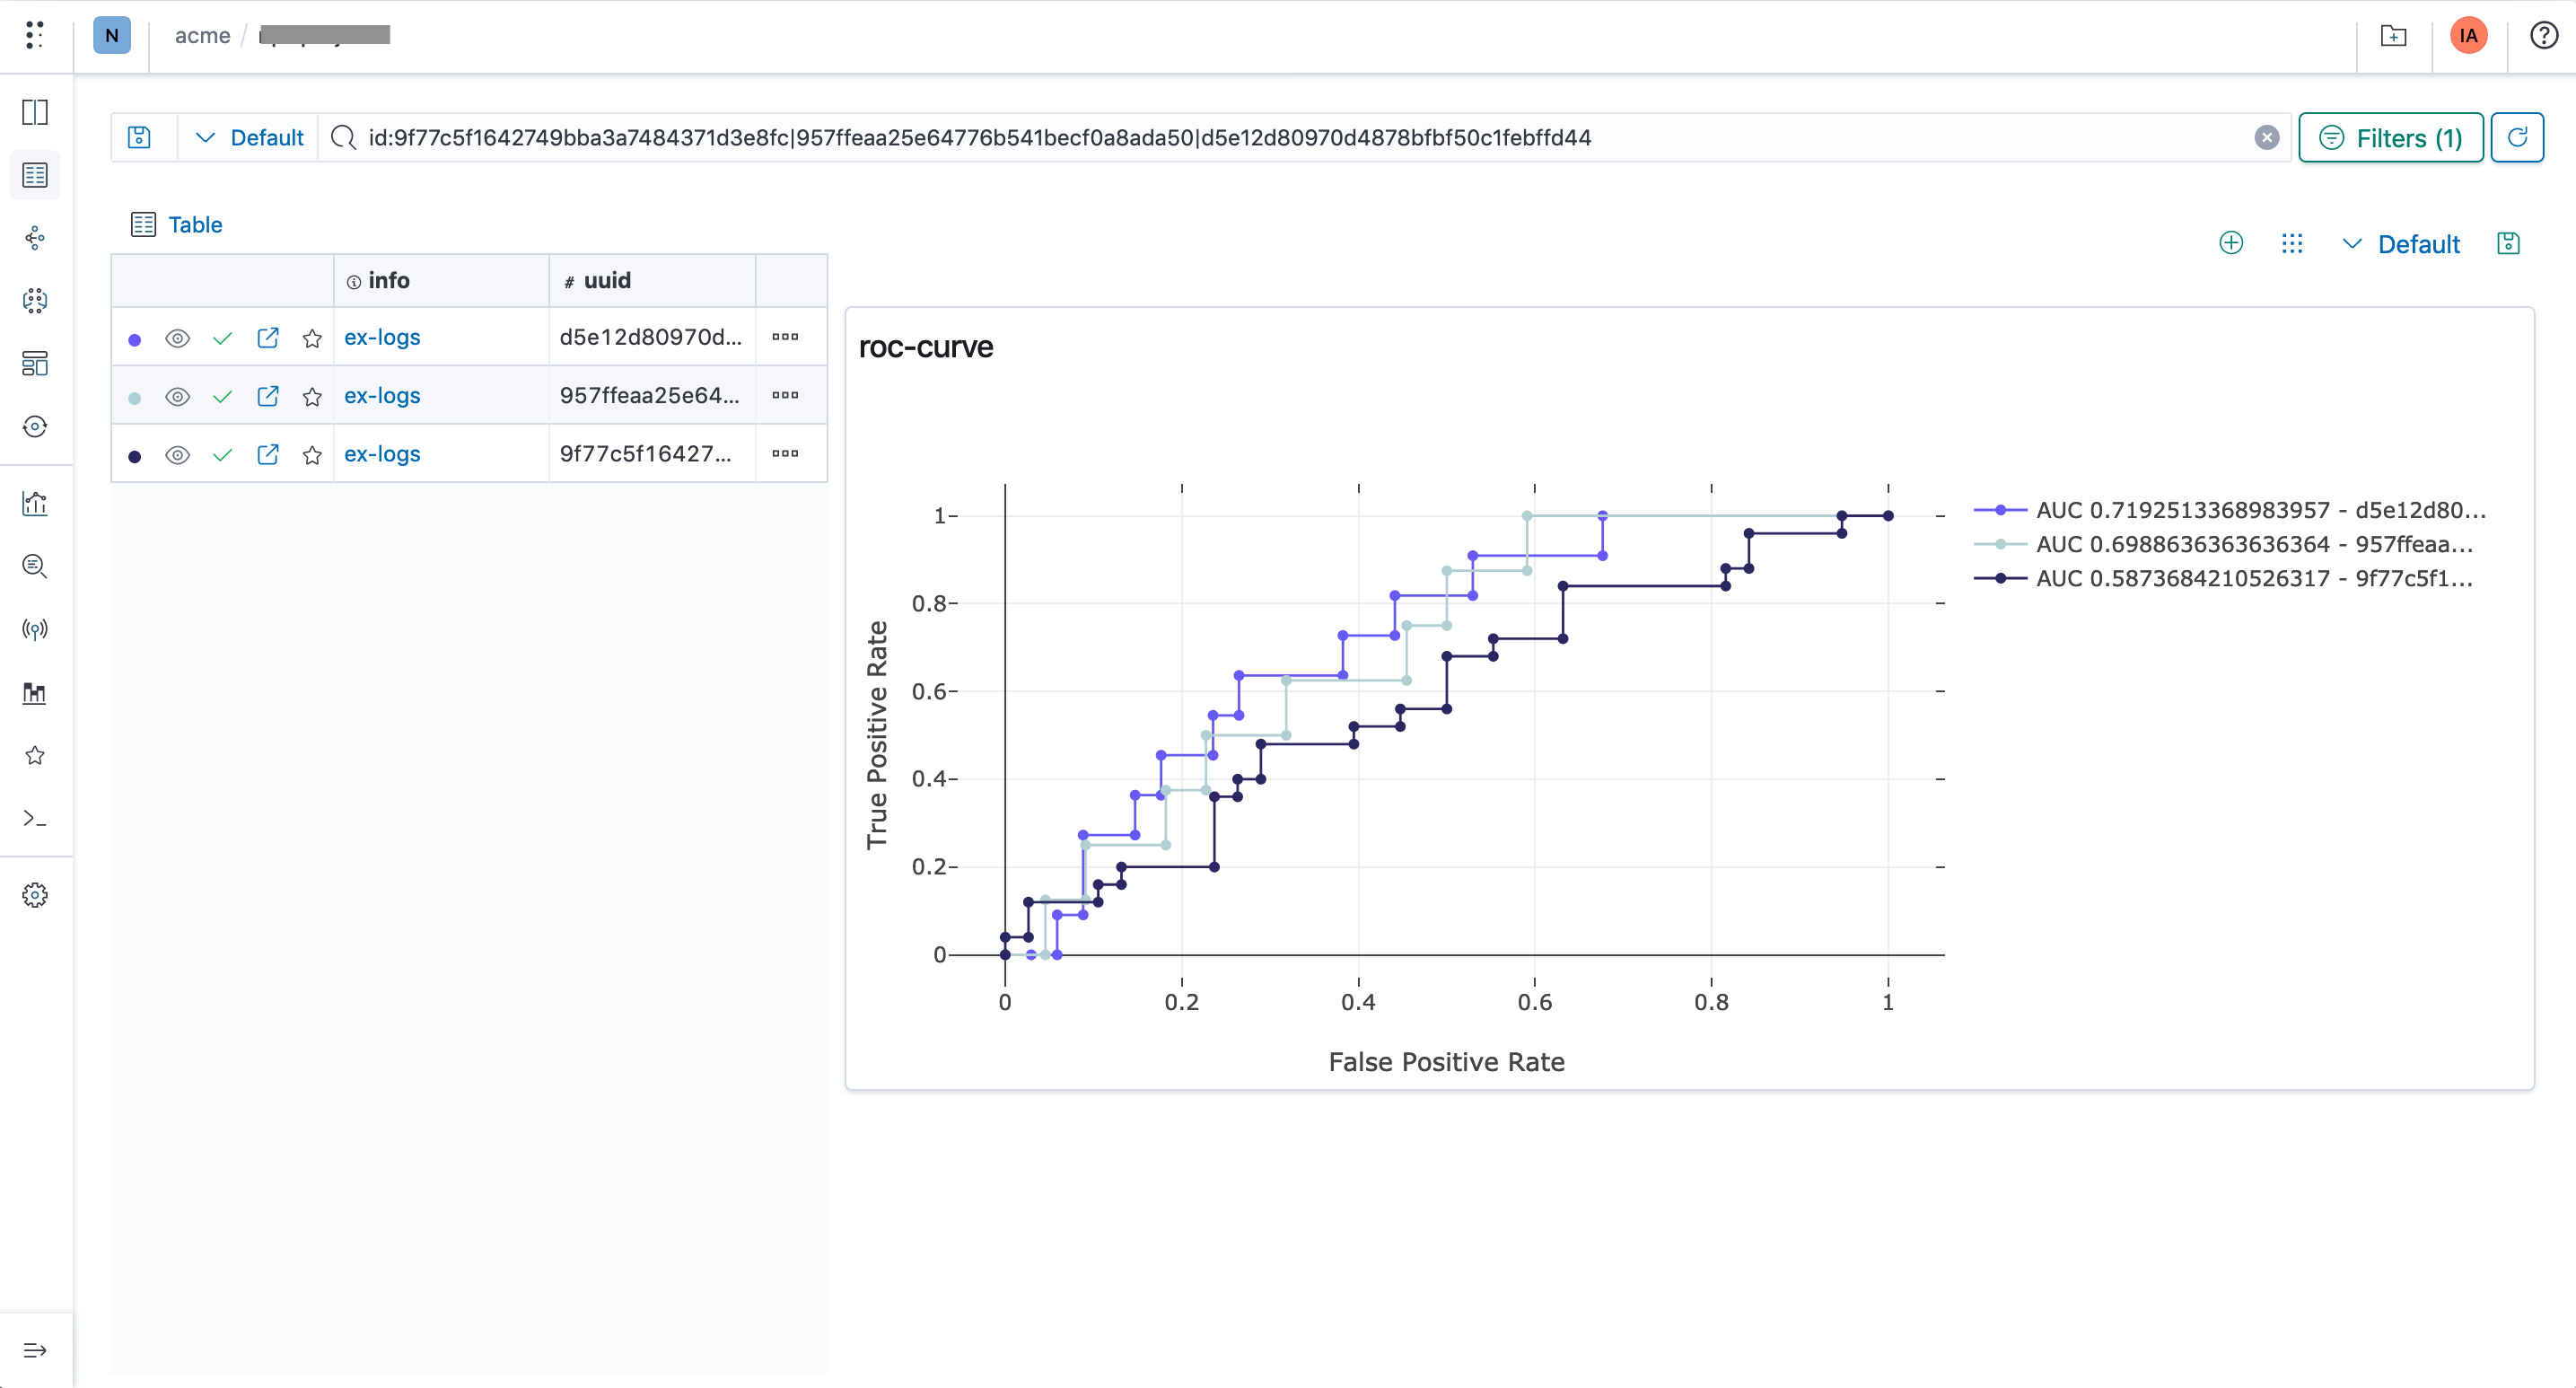
Task: Expand the sidebar with bottom arrow icon
Action: tap(35, 1350)
